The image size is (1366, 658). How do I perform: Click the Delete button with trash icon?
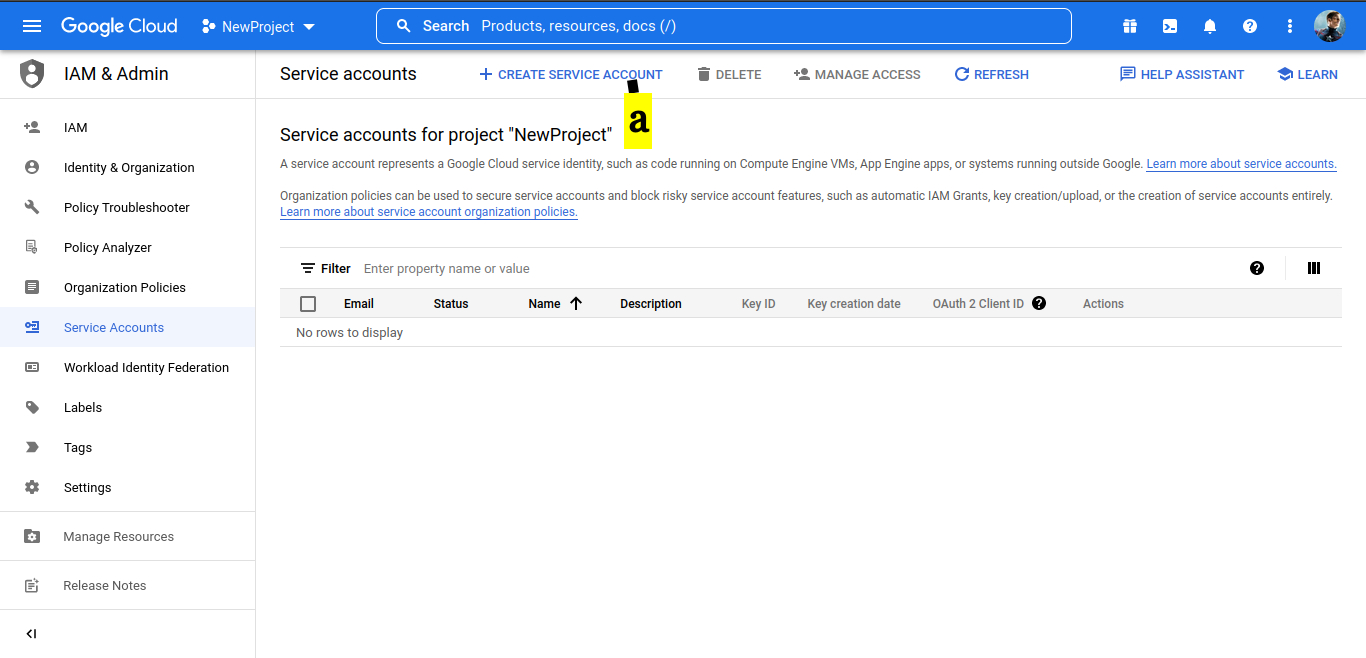(729, 74)
